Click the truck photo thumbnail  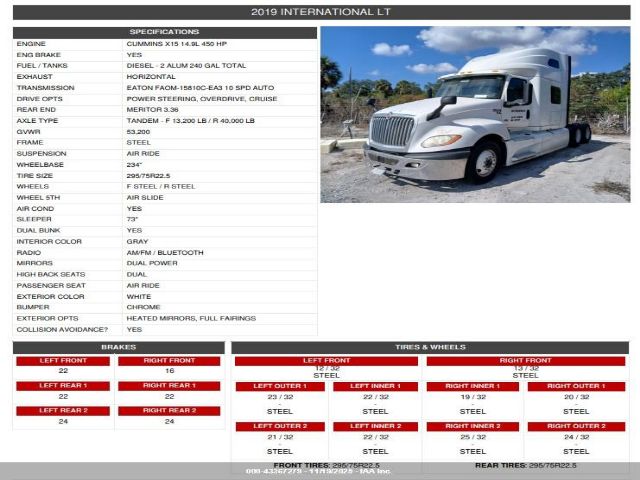pyautogui.click(x=475, y=114)
